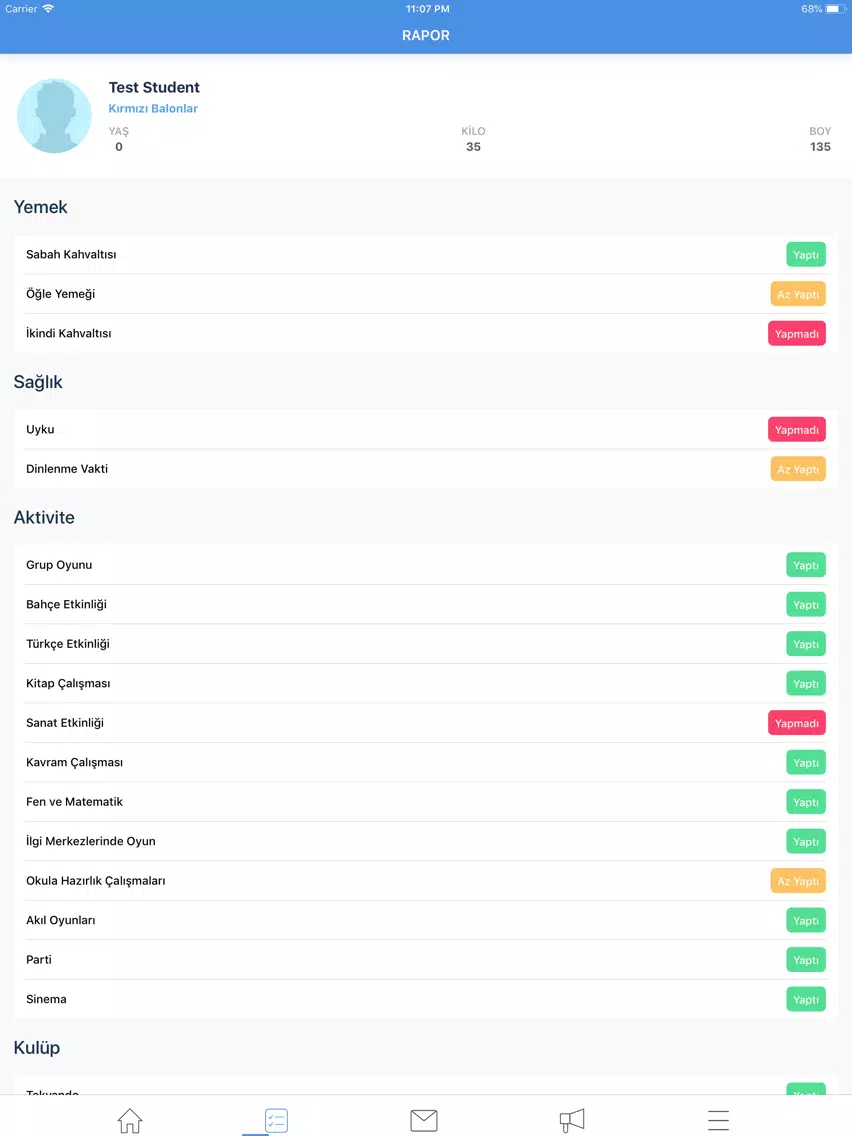The width and height of the screenshot is (852, 1136).
Task: Click the Wi-Fi icon in status bar
Action: (48, 9)
